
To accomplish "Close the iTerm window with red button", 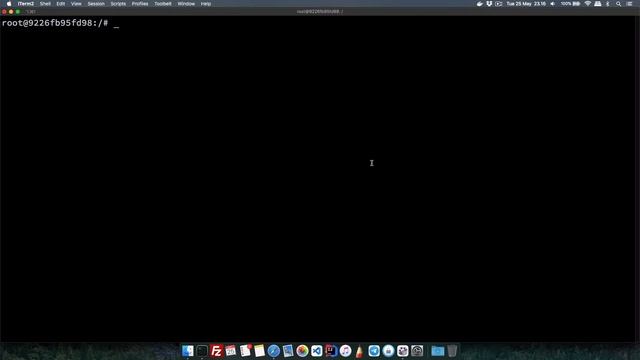I will click(4, 11).
